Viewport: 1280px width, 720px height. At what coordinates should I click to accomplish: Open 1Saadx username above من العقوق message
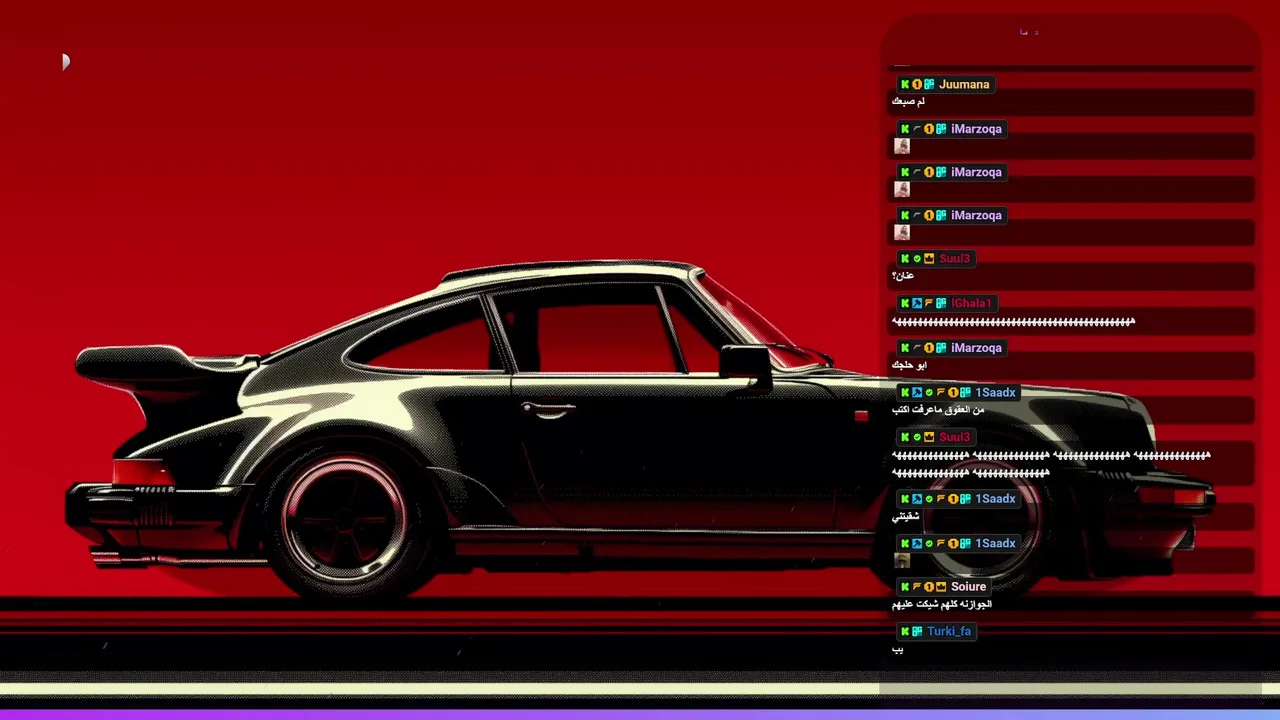pos(995,393)
